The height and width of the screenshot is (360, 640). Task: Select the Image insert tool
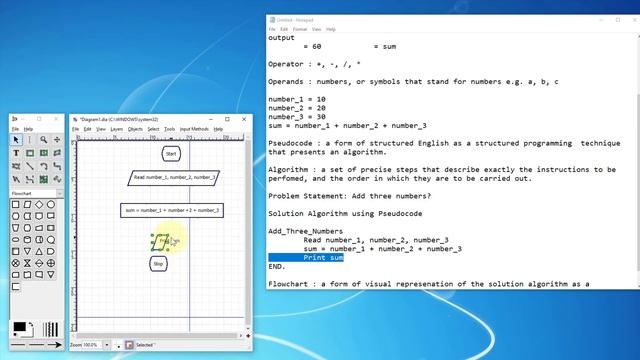[43, 179]
